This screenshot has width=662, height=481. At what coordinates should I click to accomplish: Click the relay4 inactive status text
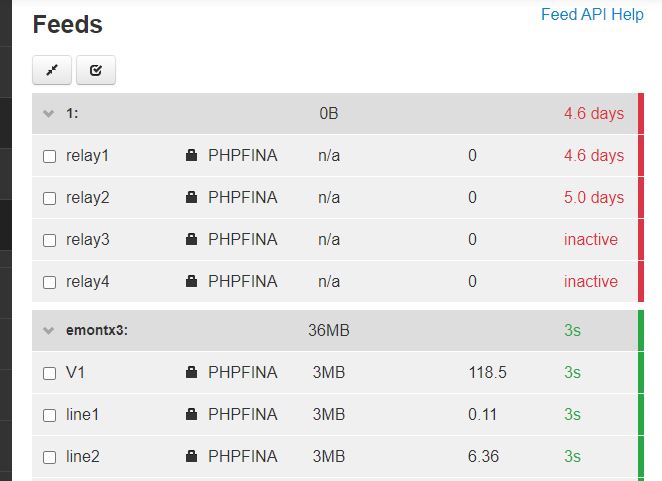click(591, 281)
